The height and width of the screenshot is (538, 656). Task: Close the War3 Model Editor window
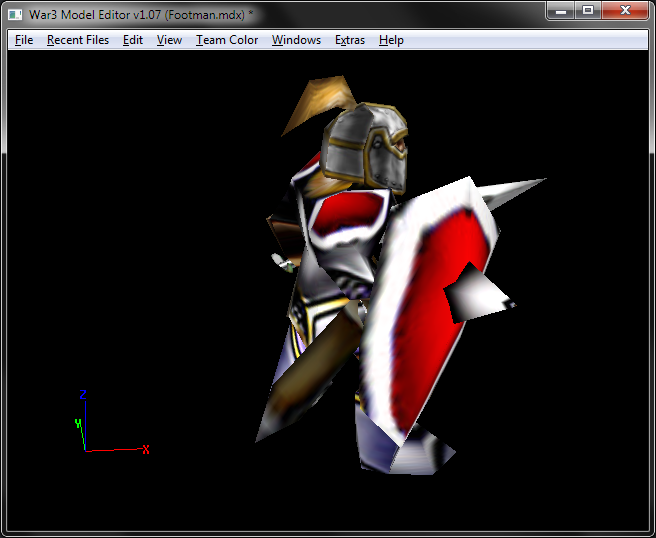point(625,10)
